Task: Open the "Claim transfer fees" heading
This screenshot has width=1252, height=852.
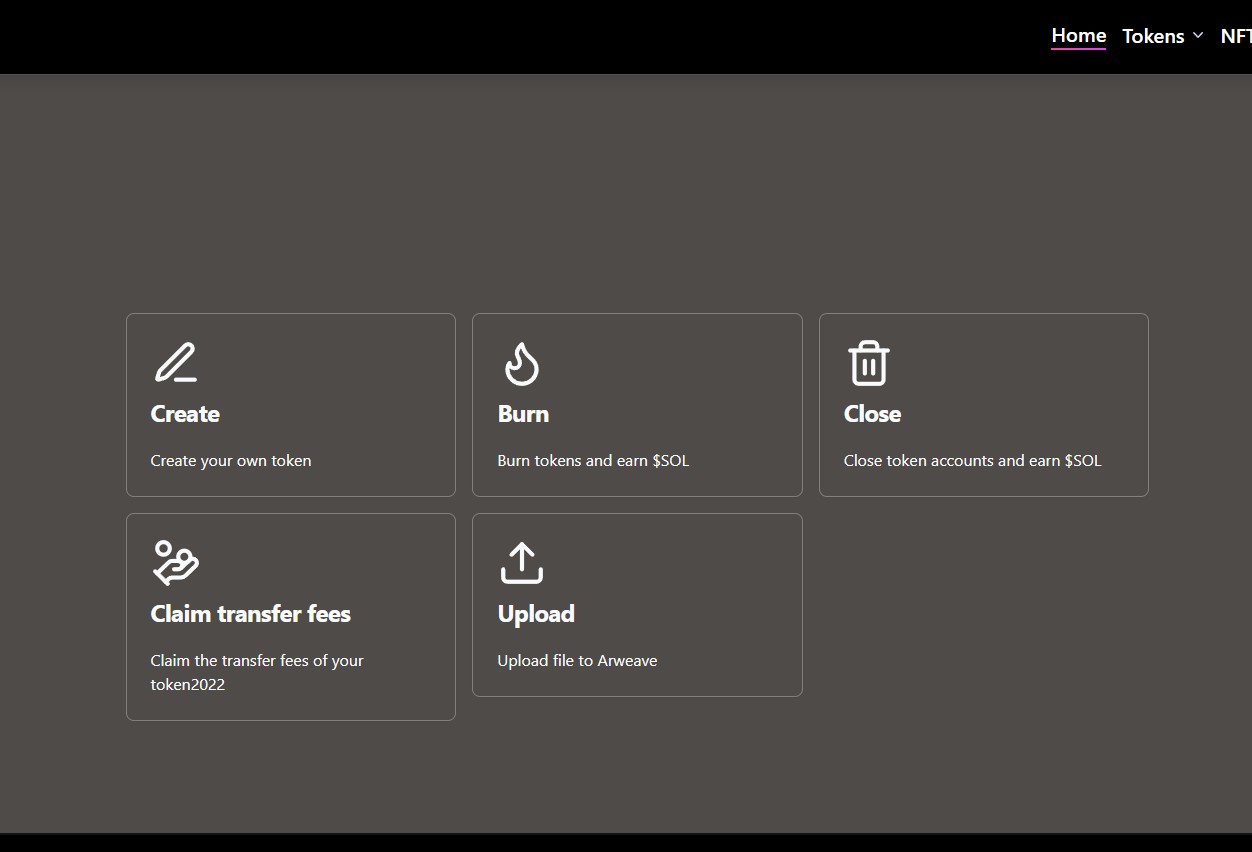Action: (250, 614)
